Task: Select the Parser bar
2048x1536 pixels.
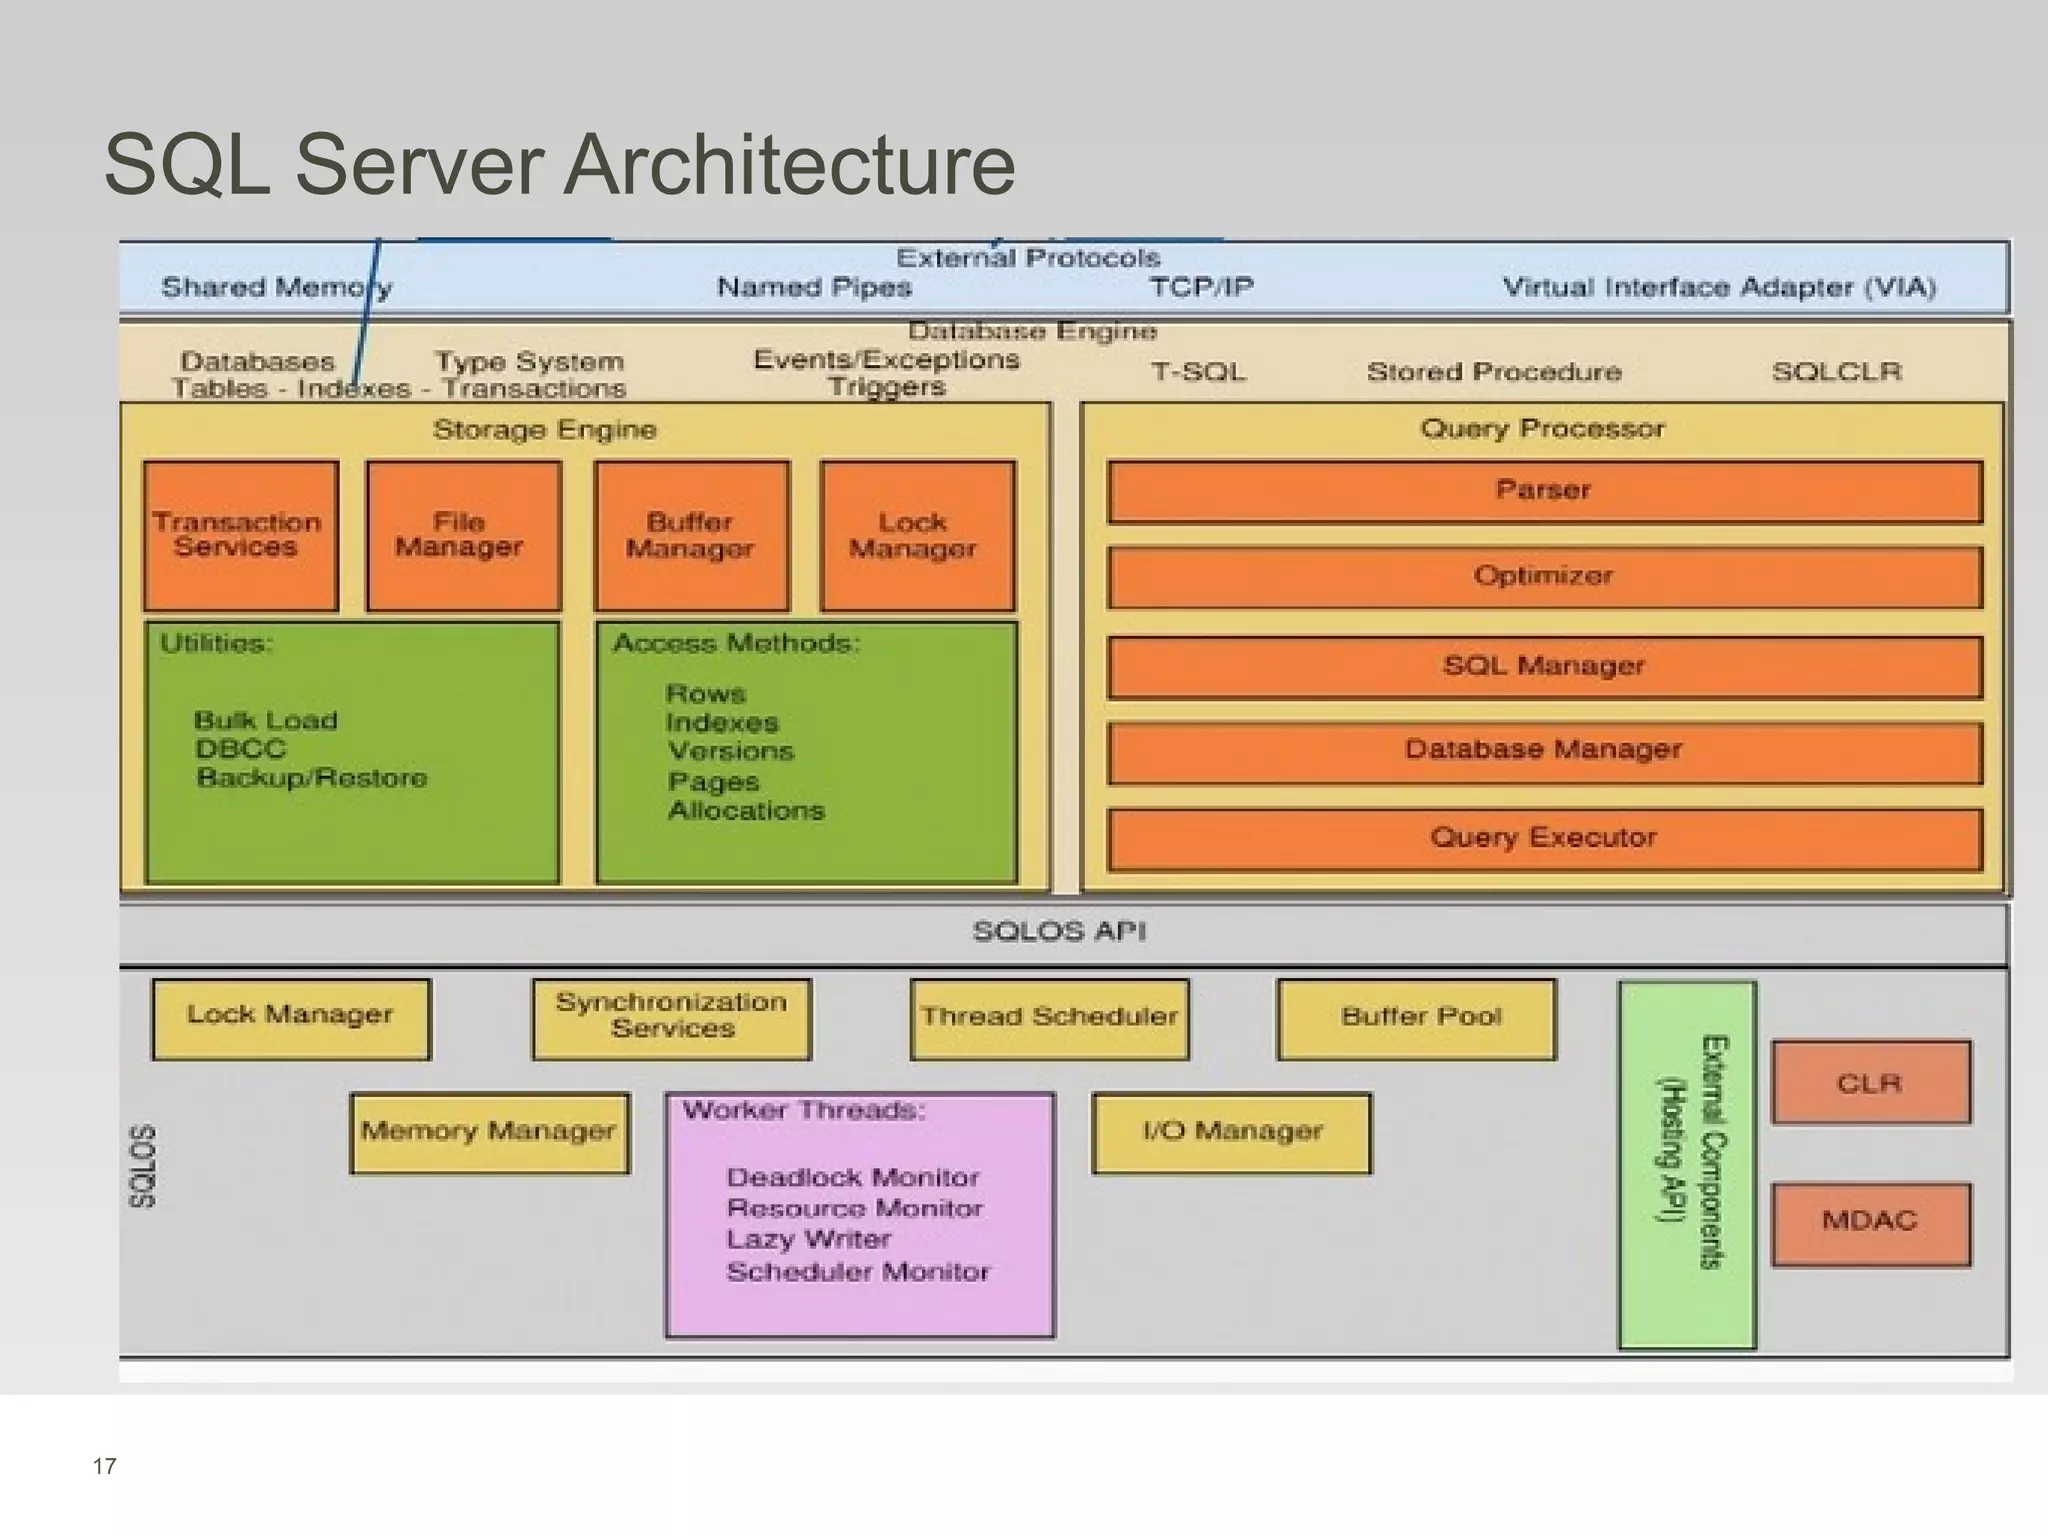Action: [1544, 491]
